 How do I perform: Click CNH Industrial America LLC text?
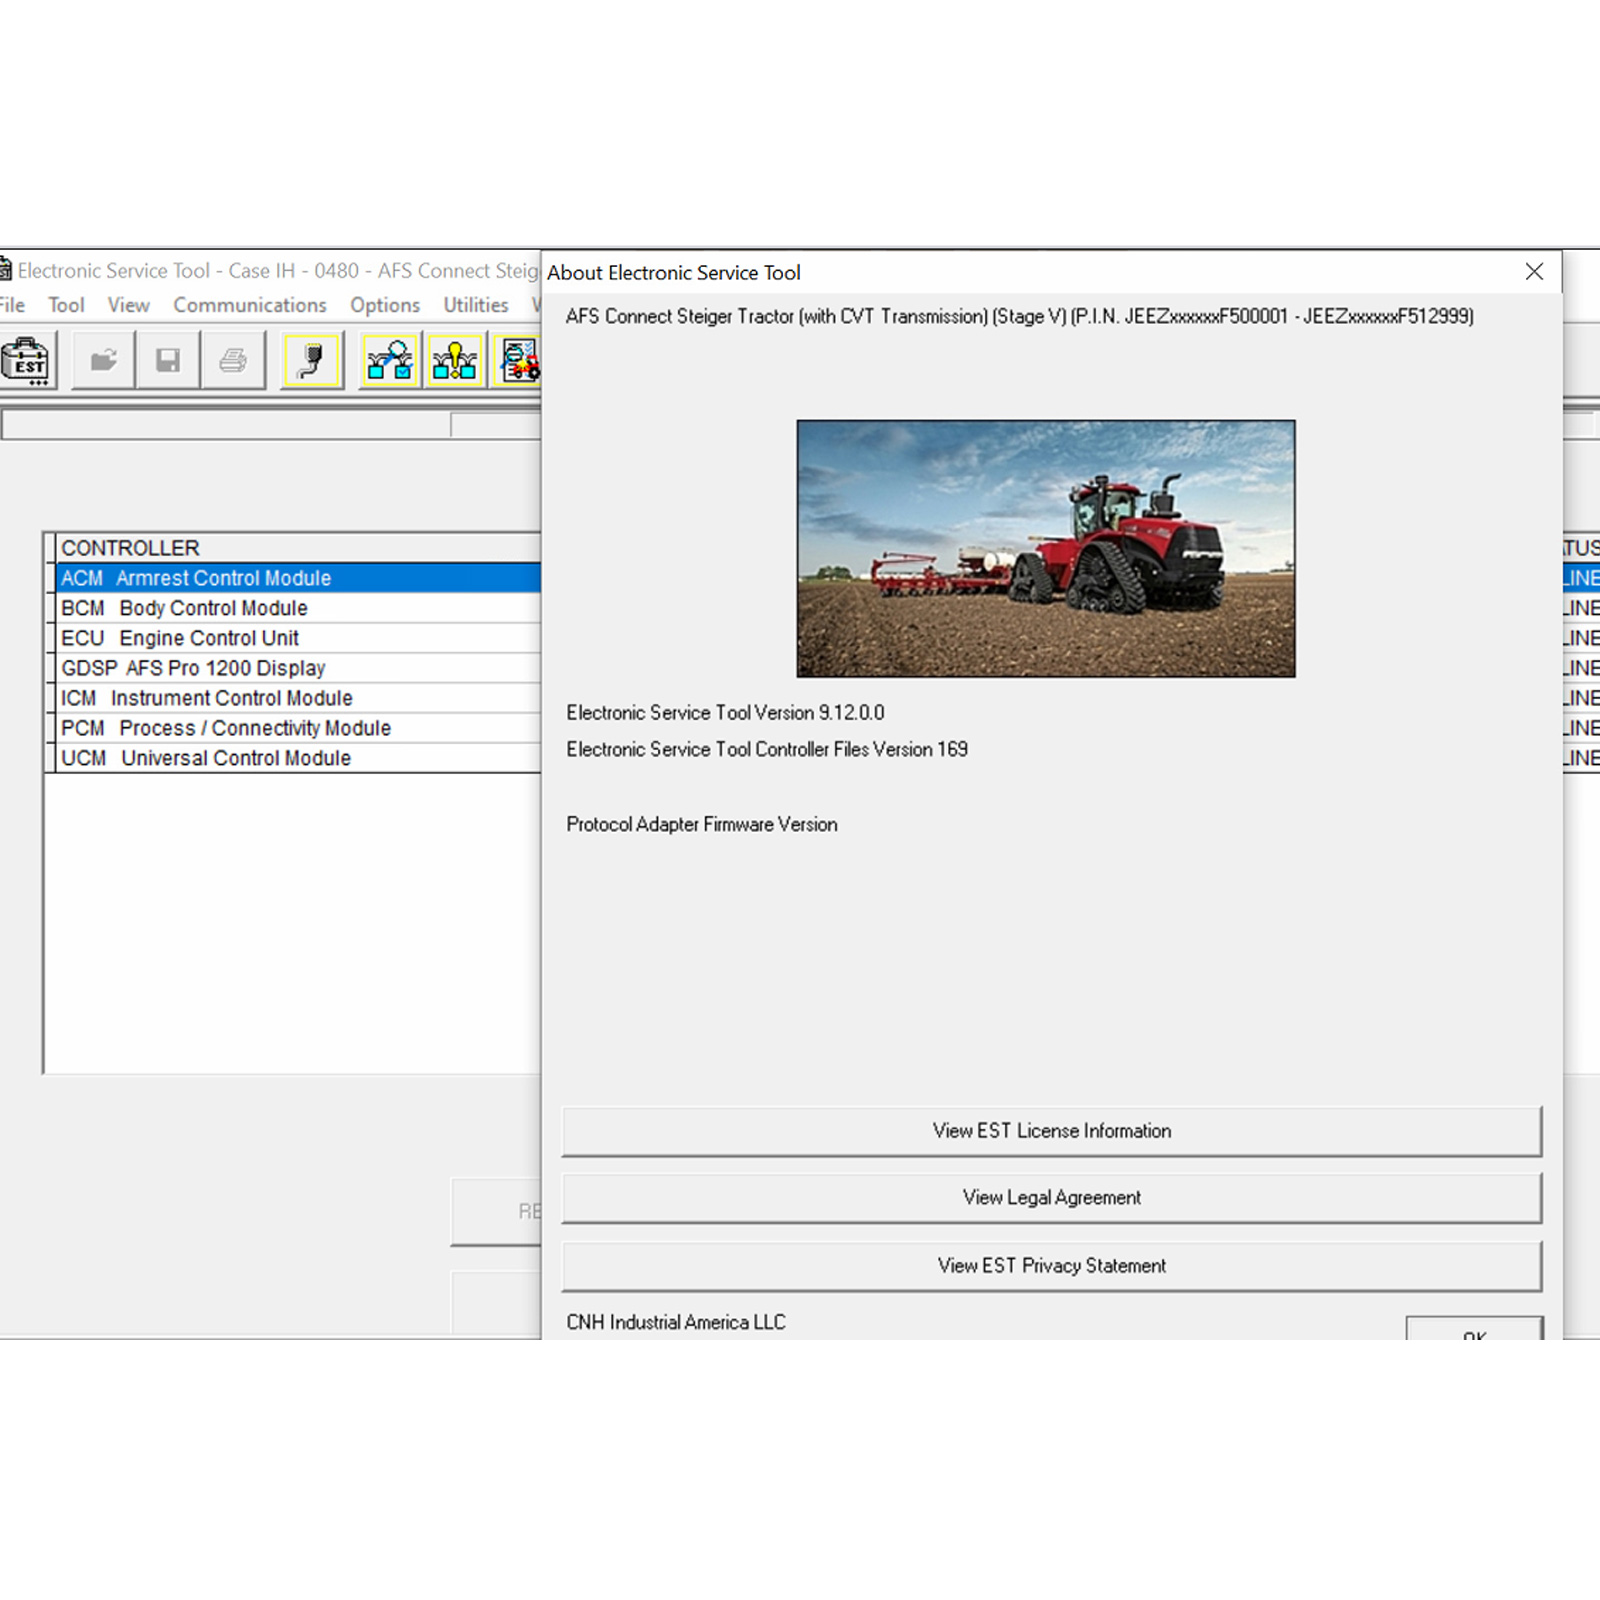point(676,1322)
